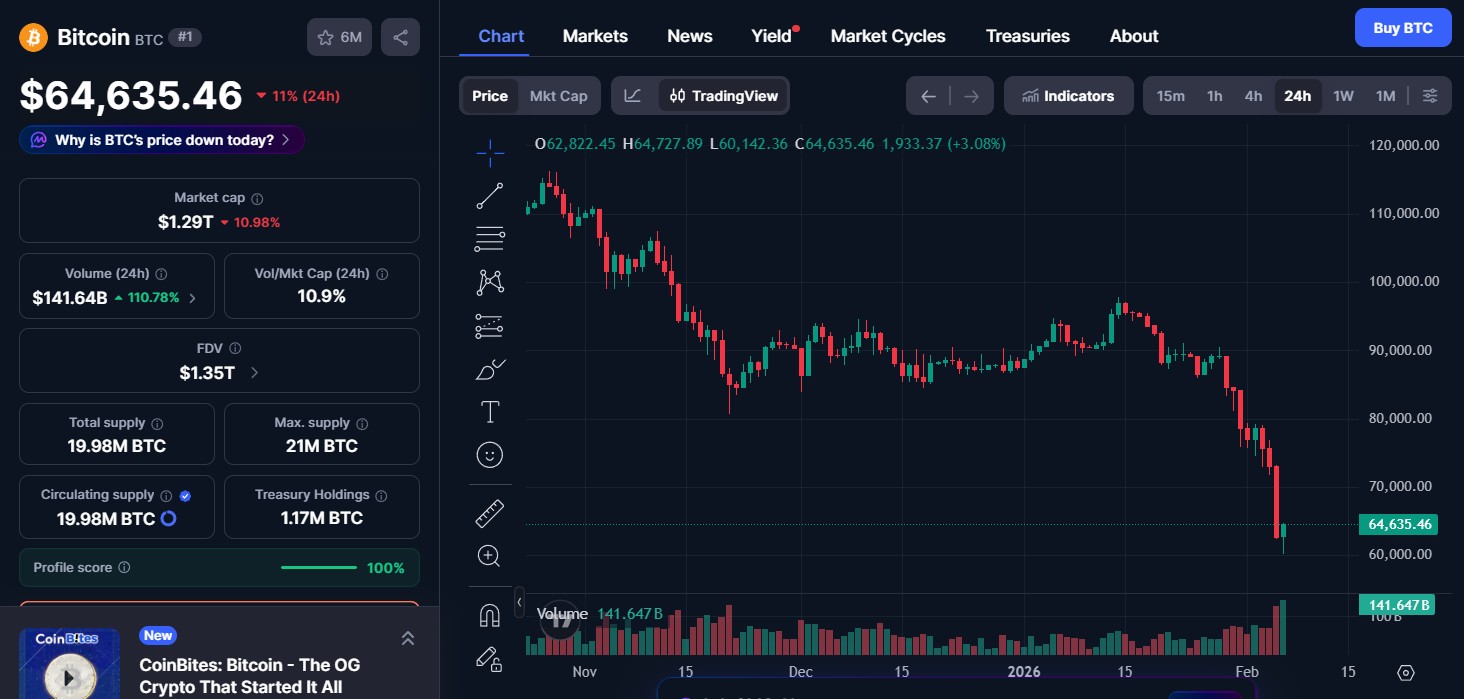Select the trend line drawing tool
This screenshot has width=1464, height=699.
coord(489,195)
